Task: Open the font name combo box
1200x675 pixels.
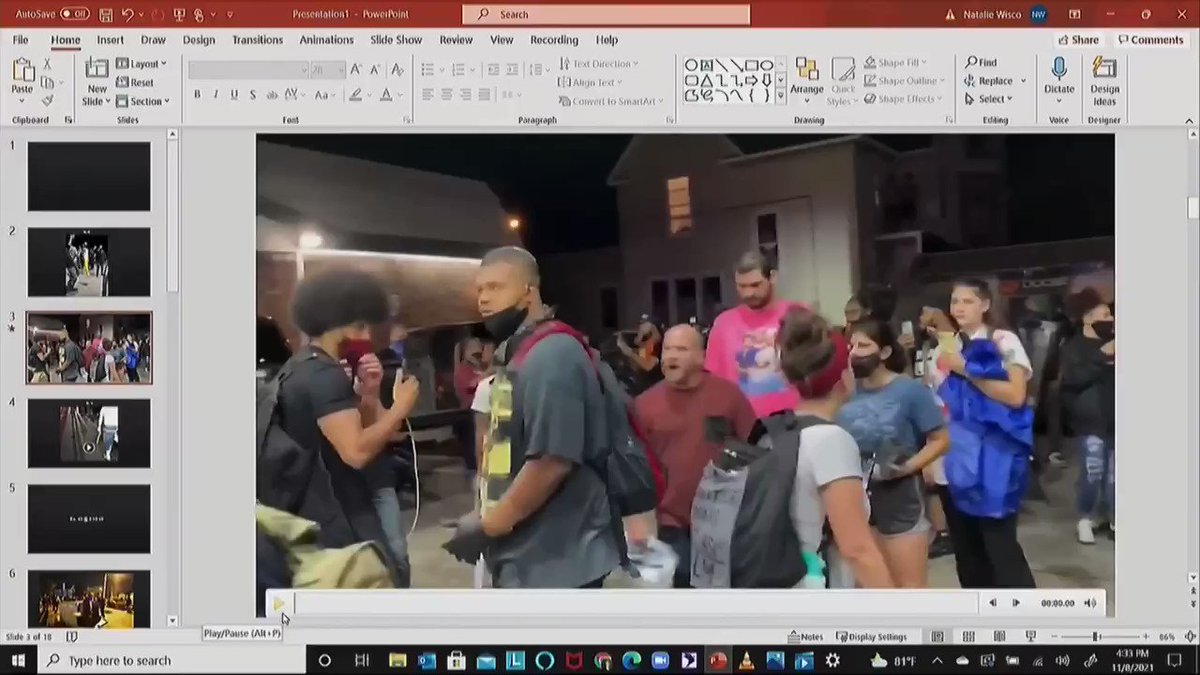Action: point(248,70)
